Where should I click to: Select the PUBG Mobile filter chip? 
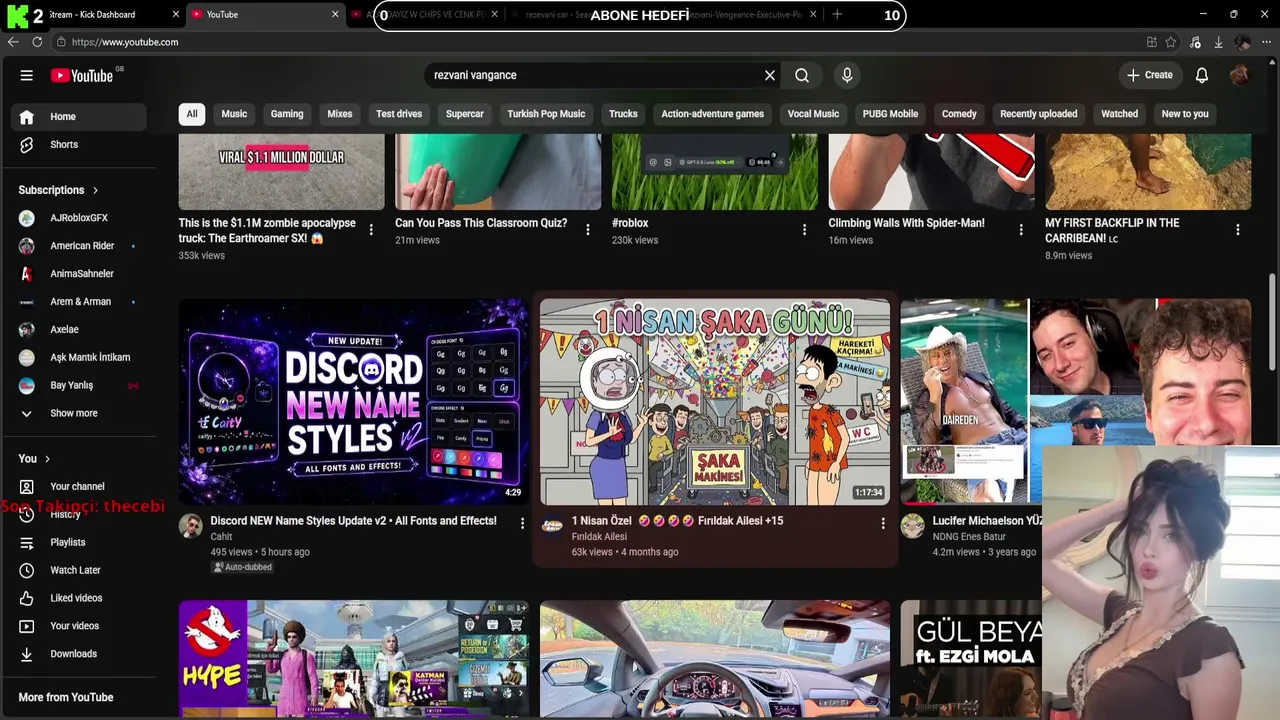pyautogui.click(x=890, y=114)
